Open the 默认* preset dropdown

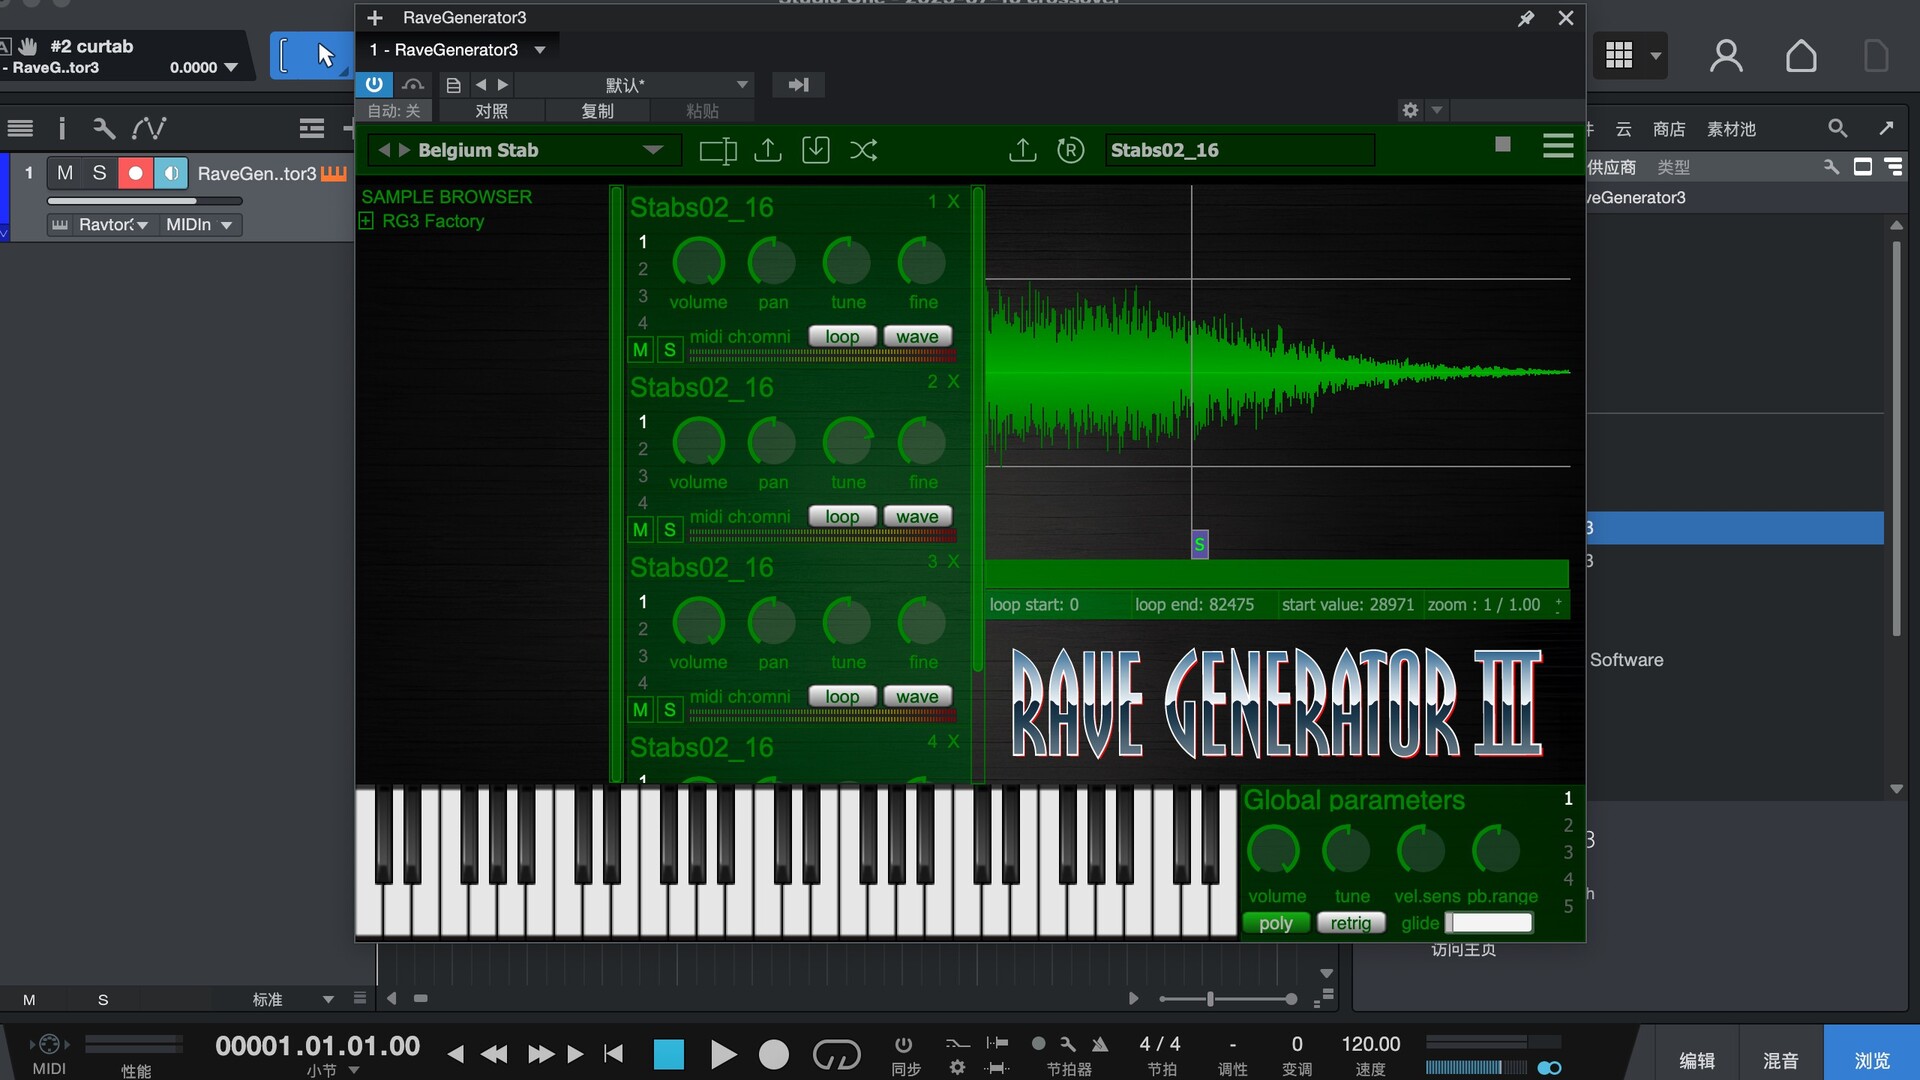pyautogui.click(x=742, y=85)
